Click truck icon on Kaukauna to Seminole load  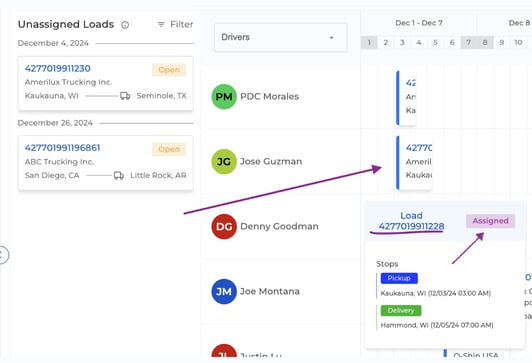click(125, 96)
